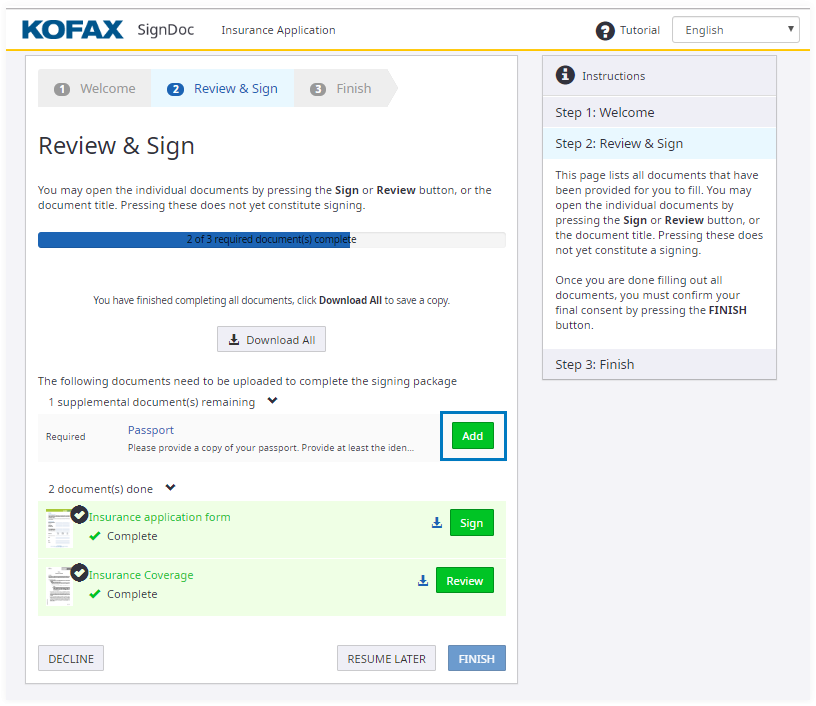Click the Instructions info icon
This screenshot has width=816, height=706.
click(x=566, y=75)
